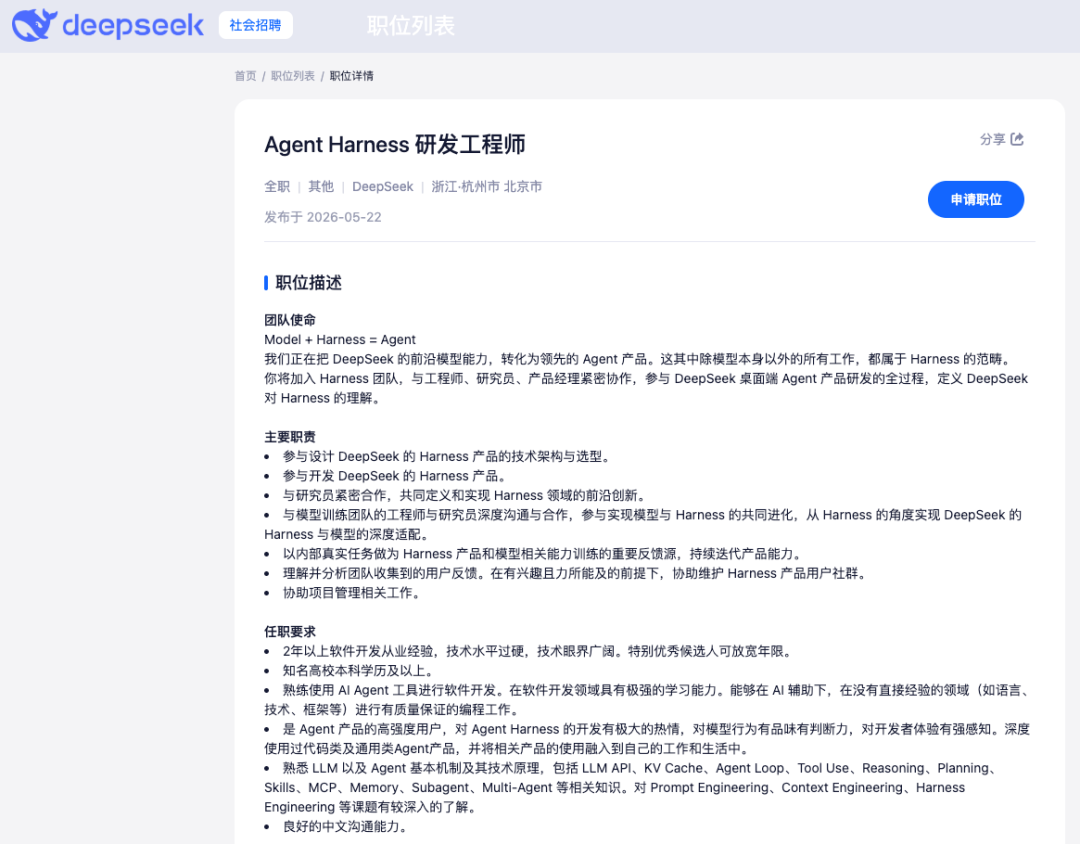Click the bullet 知名高校本科学历及以上
Viewport: 1080px width, 844px height.
click(359, 671)
